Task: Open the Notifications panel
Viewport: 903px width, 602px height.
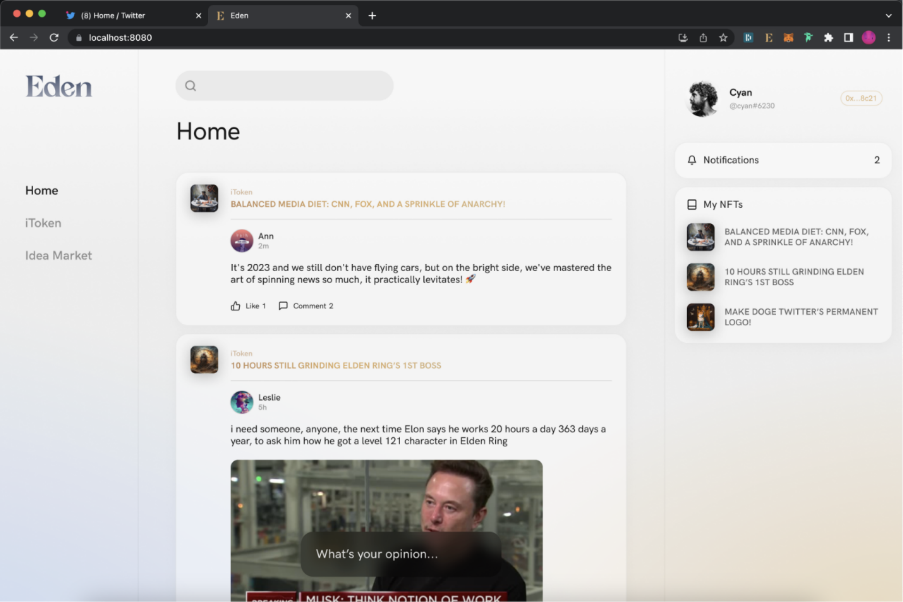Action: point(783,160)
